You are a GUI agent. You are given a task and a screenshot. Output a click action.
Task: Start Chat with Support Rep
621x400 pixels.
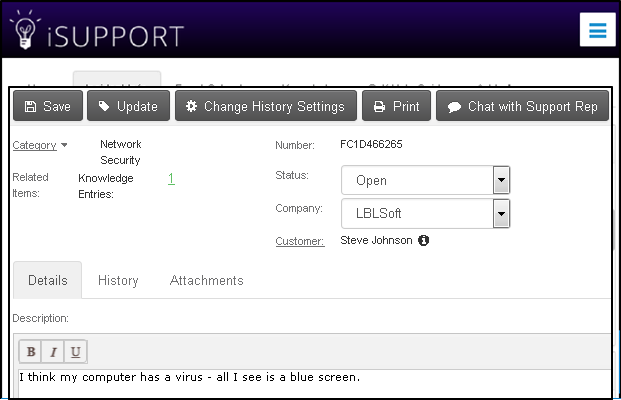522,106
